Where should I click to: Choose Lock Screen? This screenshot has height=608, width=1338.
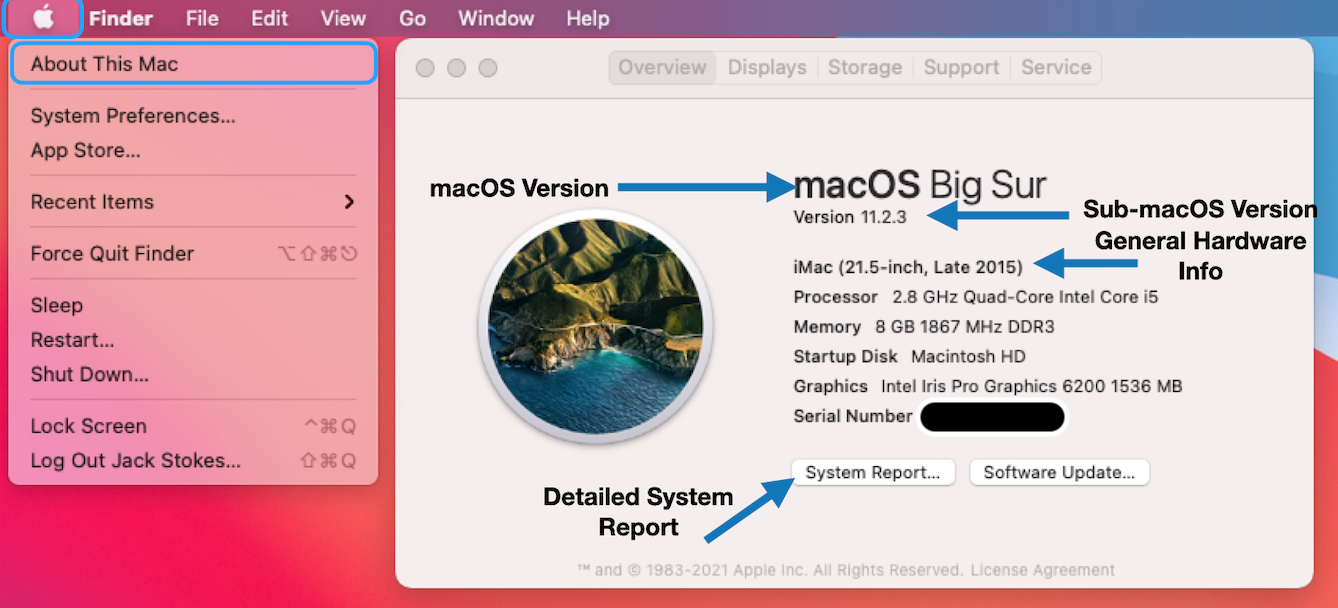pos(194,426)
